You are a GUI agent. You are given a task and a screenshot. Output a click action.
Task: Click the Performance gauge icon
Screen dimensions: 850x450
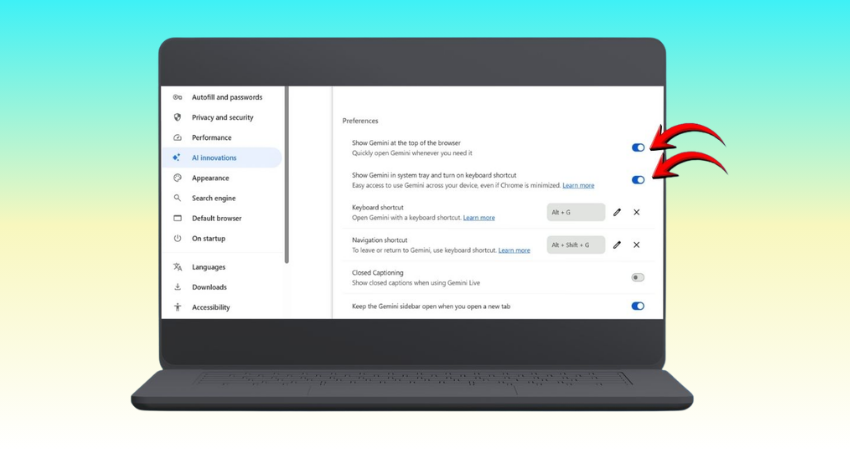(x=177, y=138)
